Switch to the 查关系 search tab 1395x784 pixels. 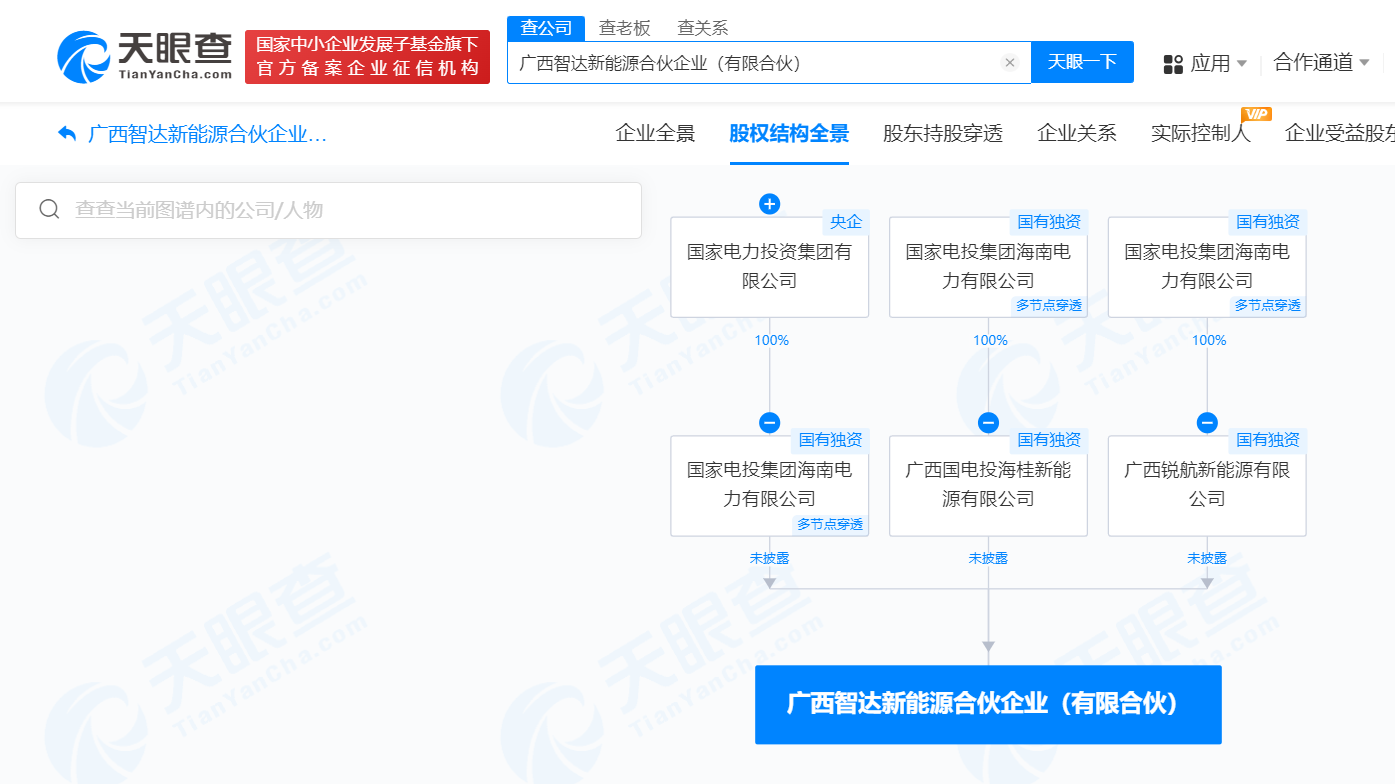coord(702,28)
